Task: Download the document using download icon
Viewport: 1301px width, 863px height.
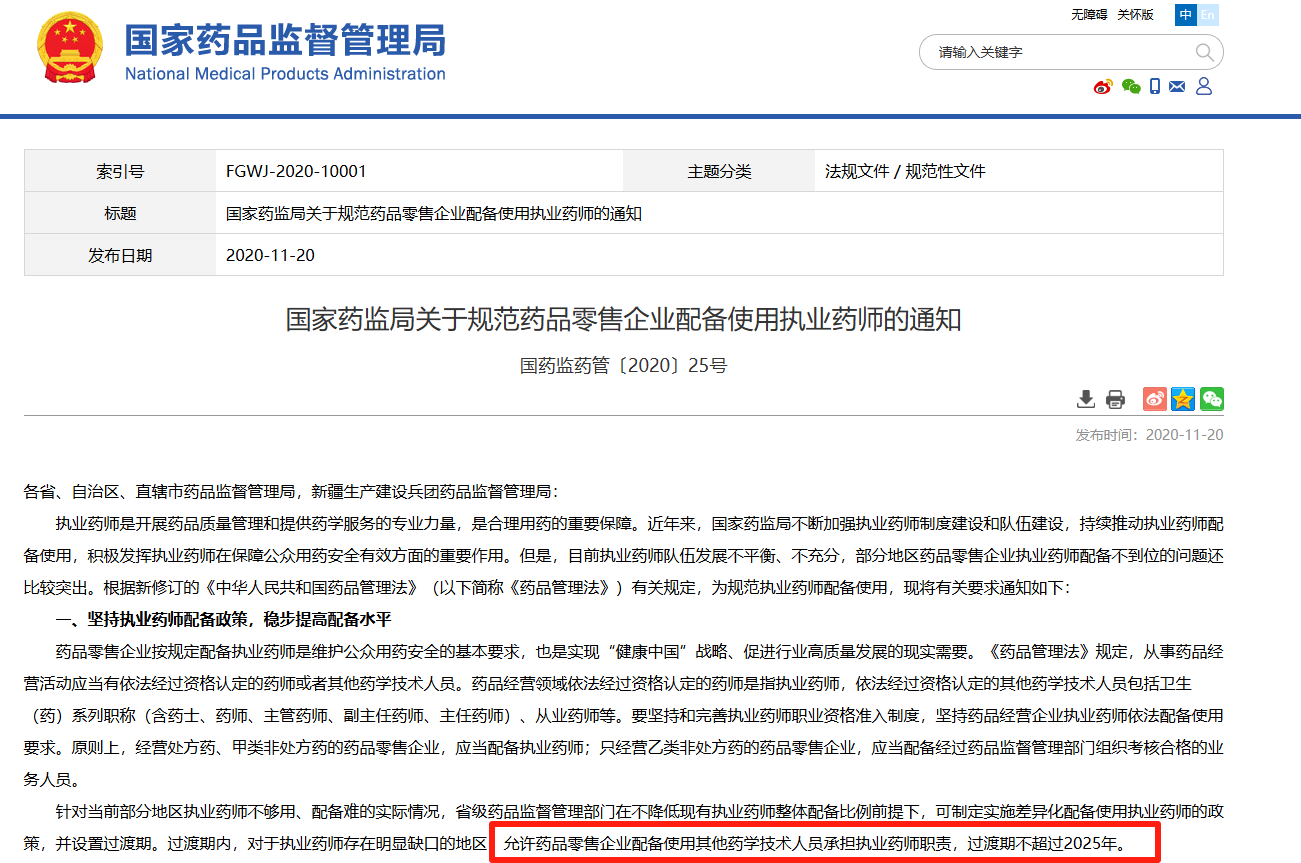Action: click(x=1085, y=400)
